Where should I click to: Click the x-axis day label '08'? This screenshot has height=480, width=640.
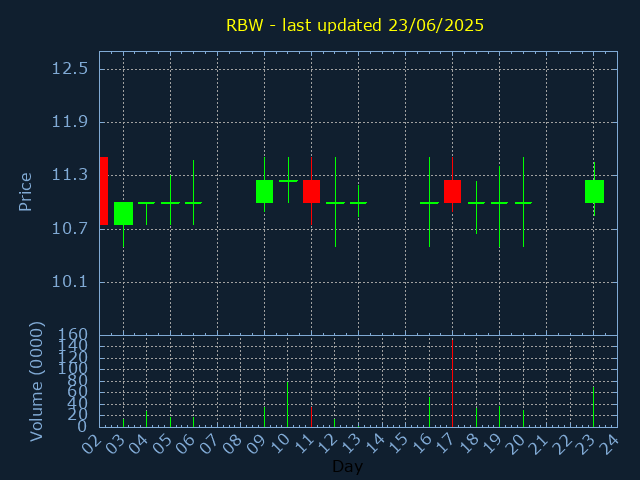pyautogui.click(x=232, y=444)
